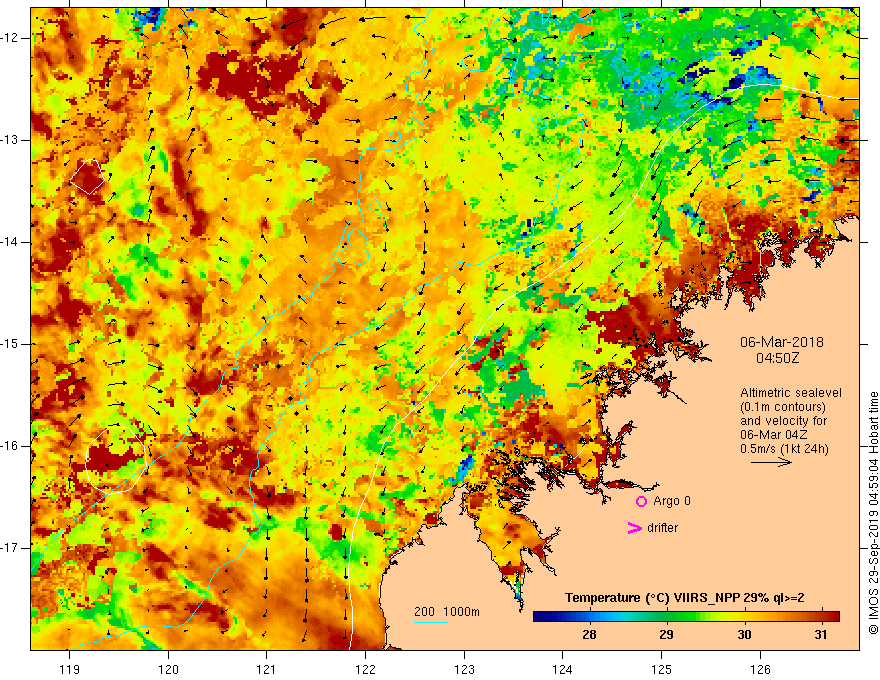The width and height of the screenshot is (880, 680).
Task: Click the longitude label '126'
Action: [760, 669]
